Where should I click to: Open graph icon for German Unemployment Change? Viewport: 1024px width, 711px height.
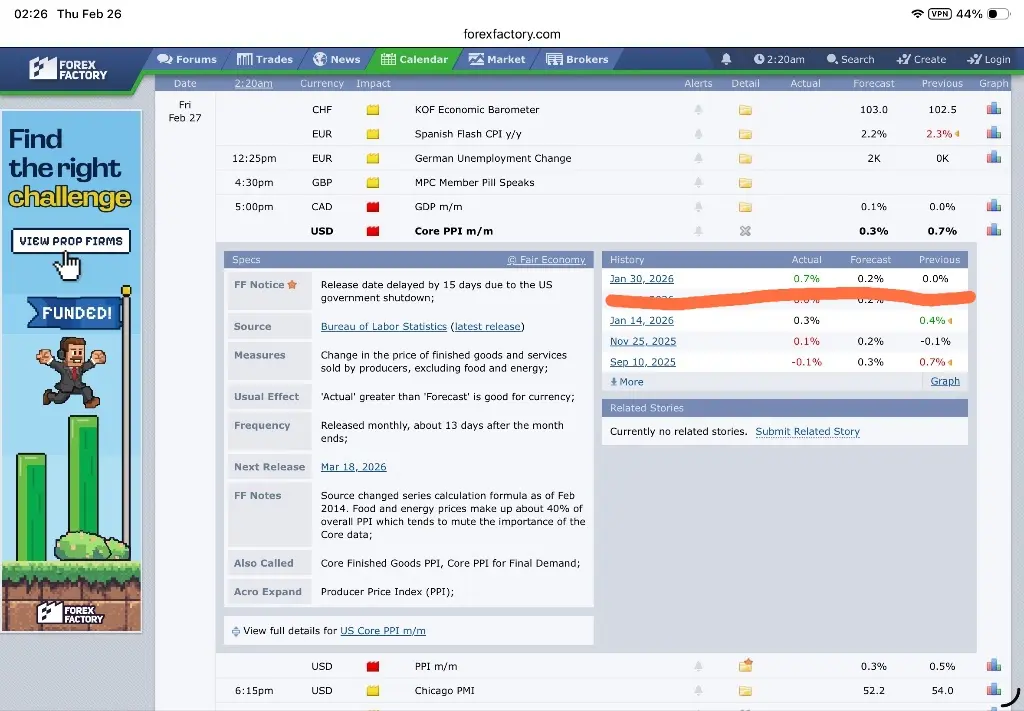coord(994,157)
